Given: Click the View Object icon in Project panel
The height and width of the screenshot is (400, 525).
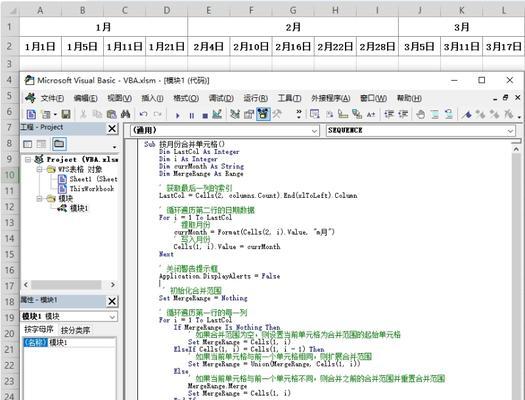Looking at the screenshot, I should pyautogui.click(x=42, y=144).
